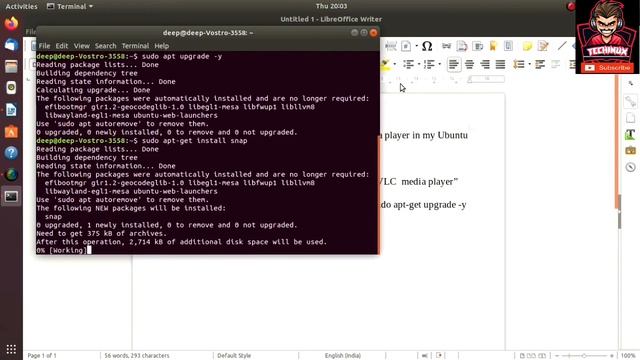Image resolution: width=640 pixels, height=360 pixels.
Task: Open clock Thu 20:03 in top bar
Action: coord(331,6)
